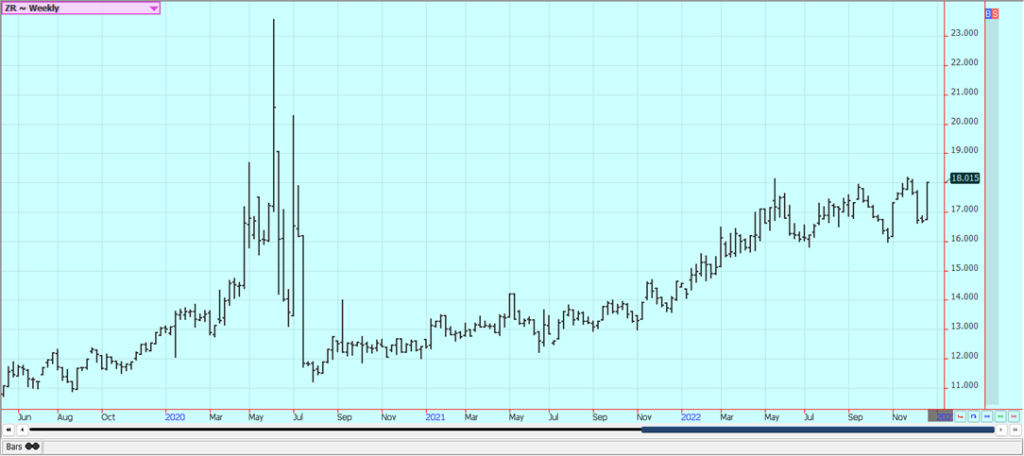Click the 11.000 price axis label
The height and width of the screenshot is (456, 1024).
pyautogui.click(x=965, y=385)
